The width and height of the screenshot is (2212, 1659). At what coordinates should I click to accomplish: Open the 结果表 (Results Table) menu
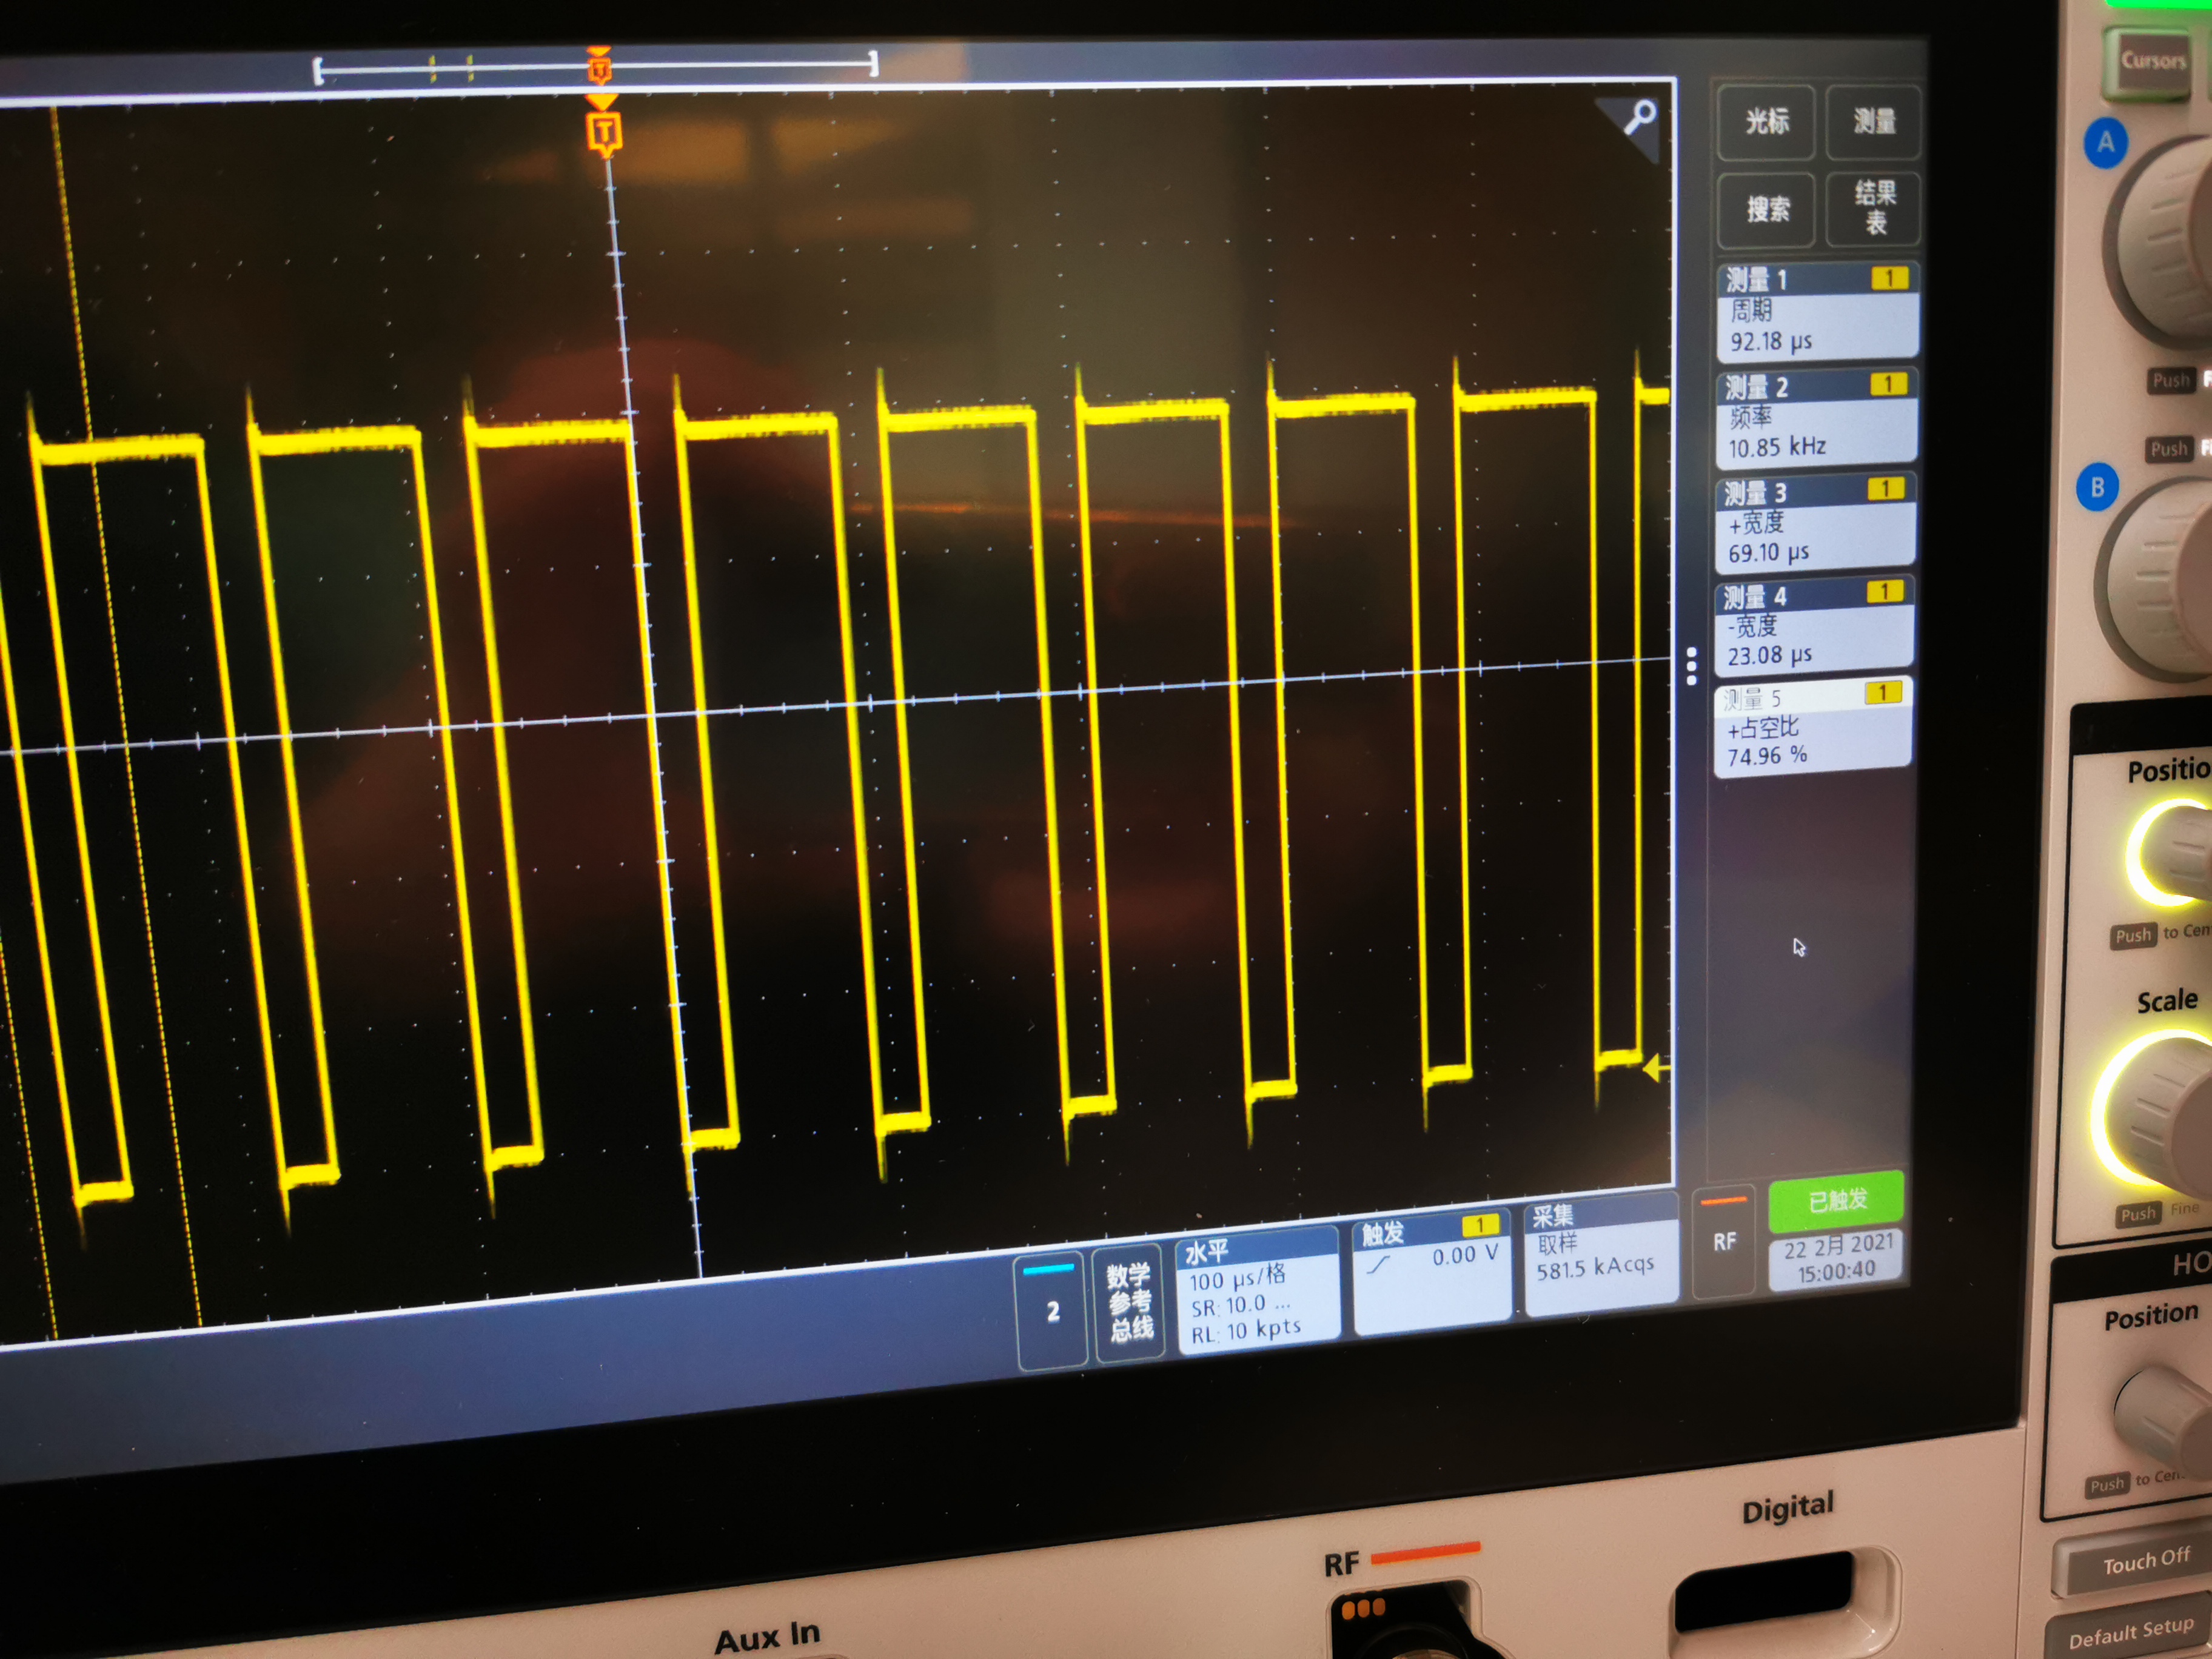pos(1874,207)
